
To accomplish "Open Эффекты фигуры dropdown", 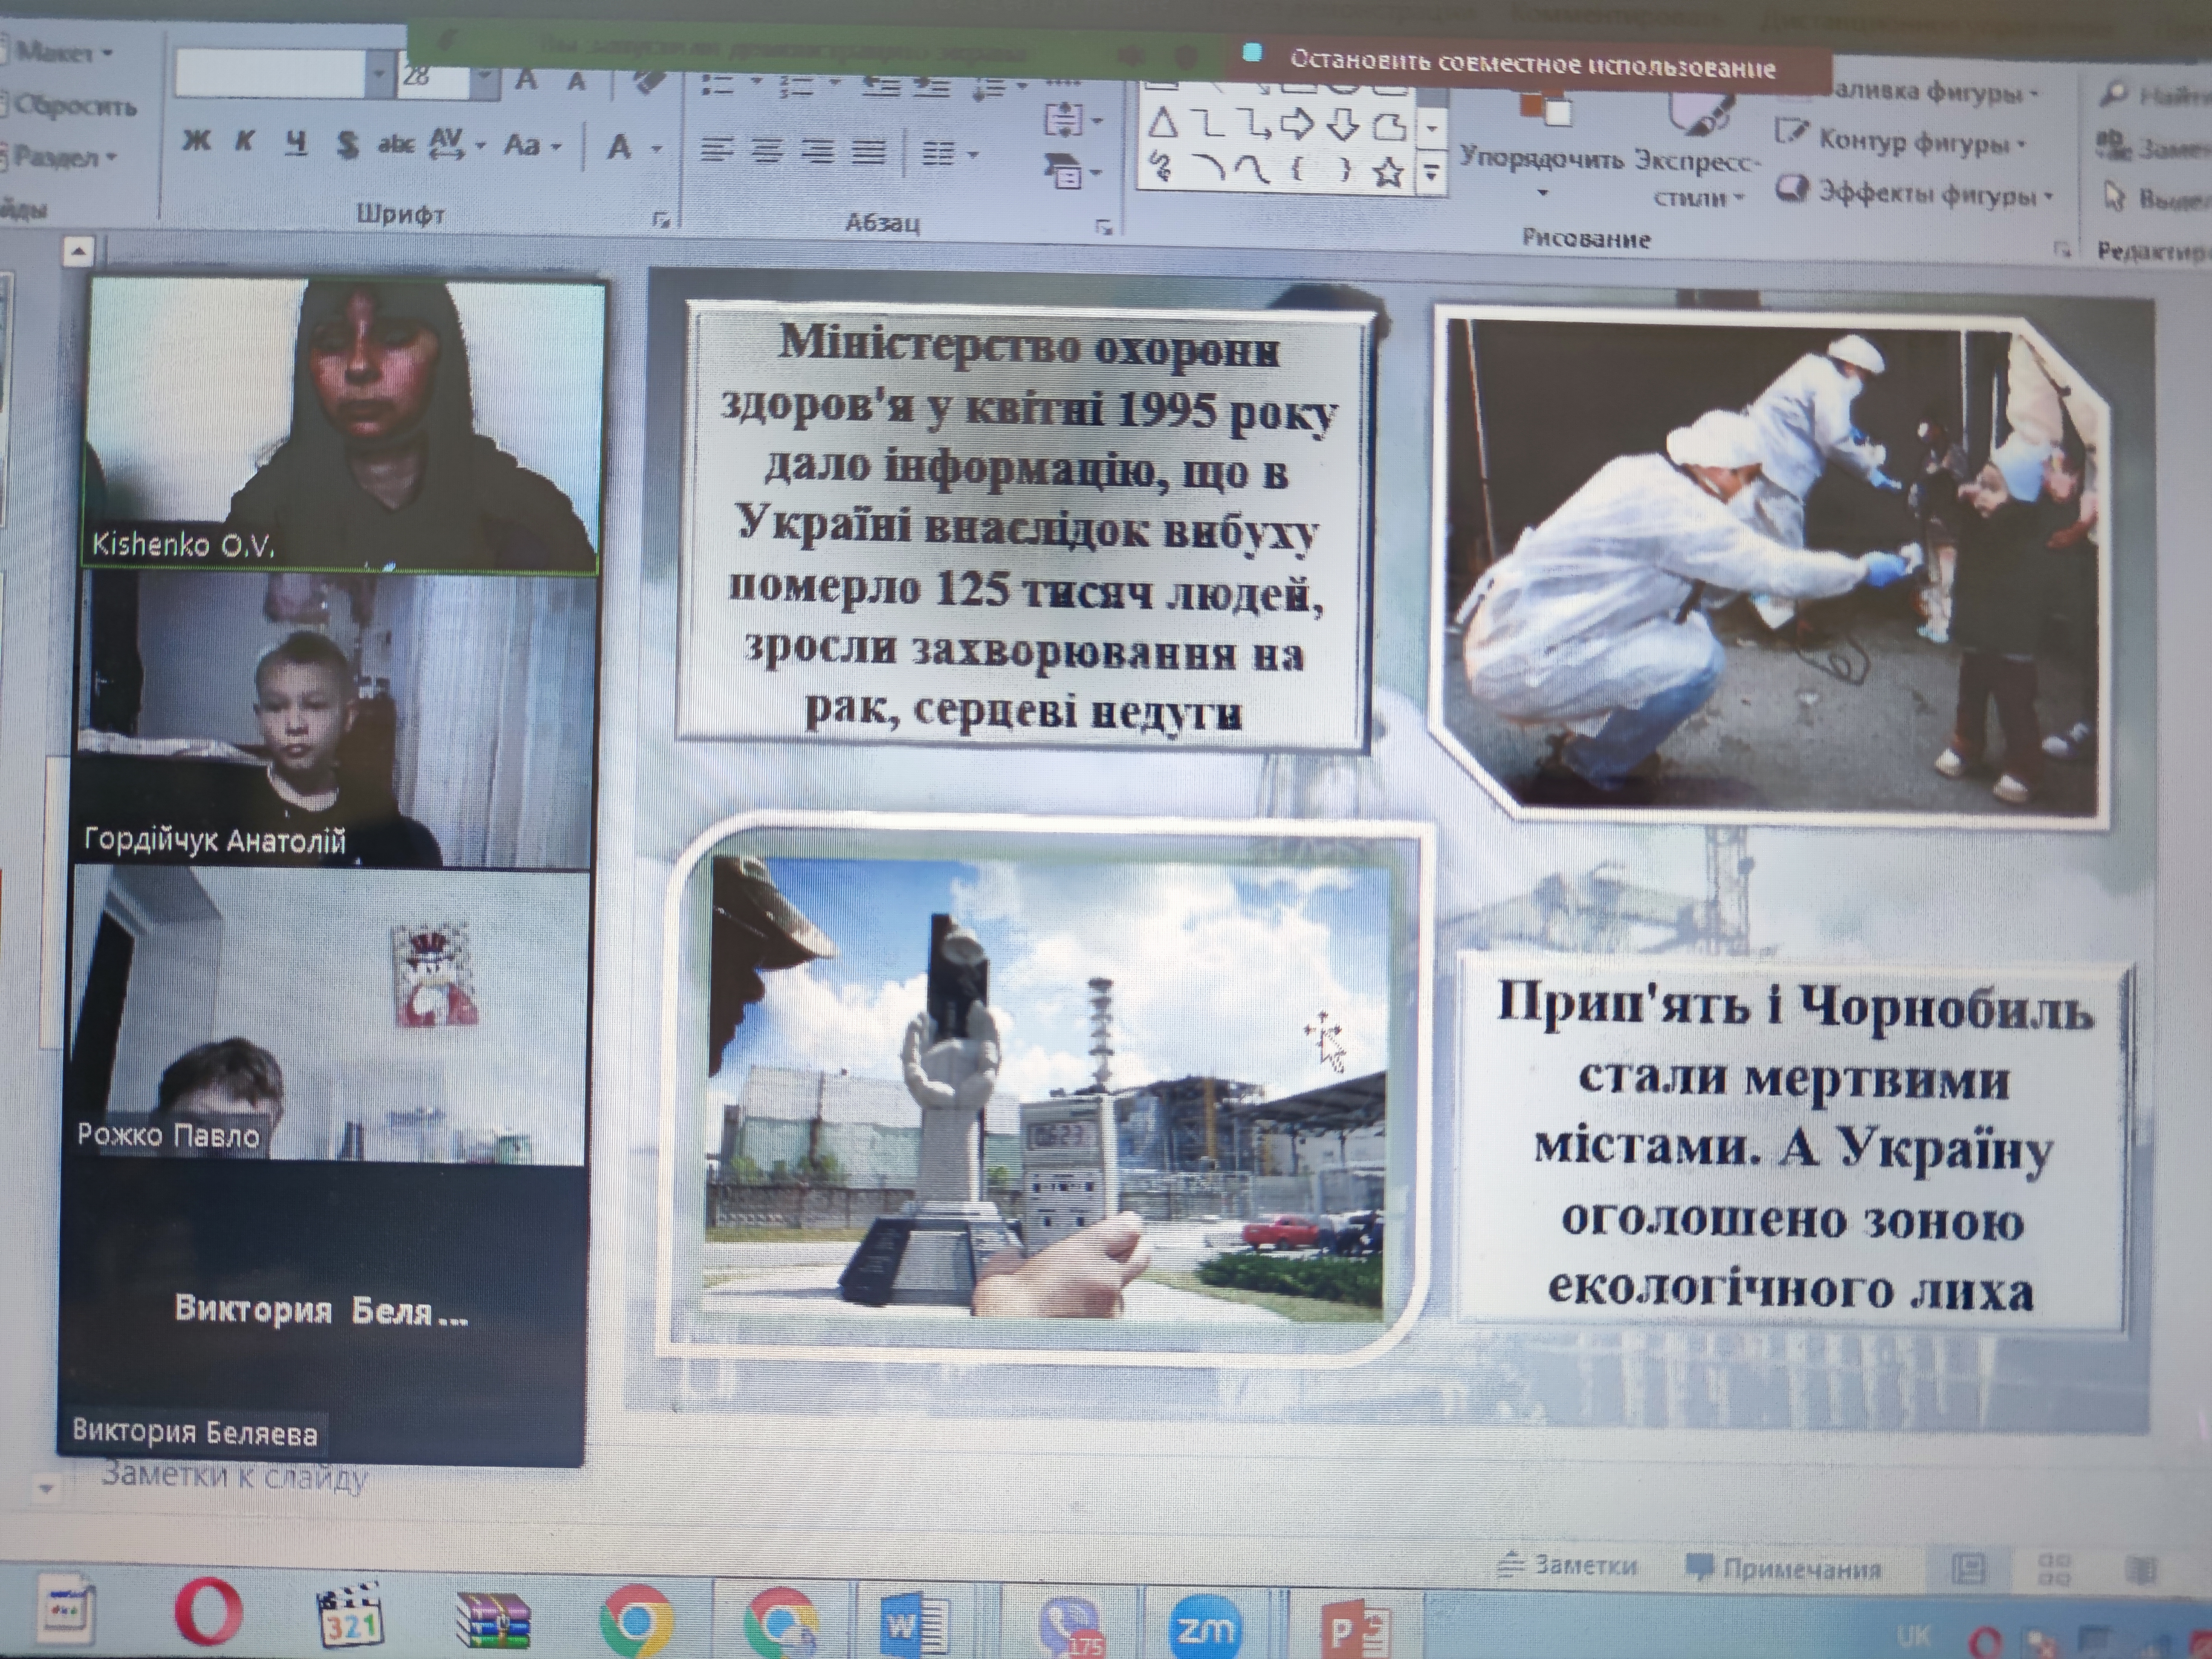I will pos(1914,193).
